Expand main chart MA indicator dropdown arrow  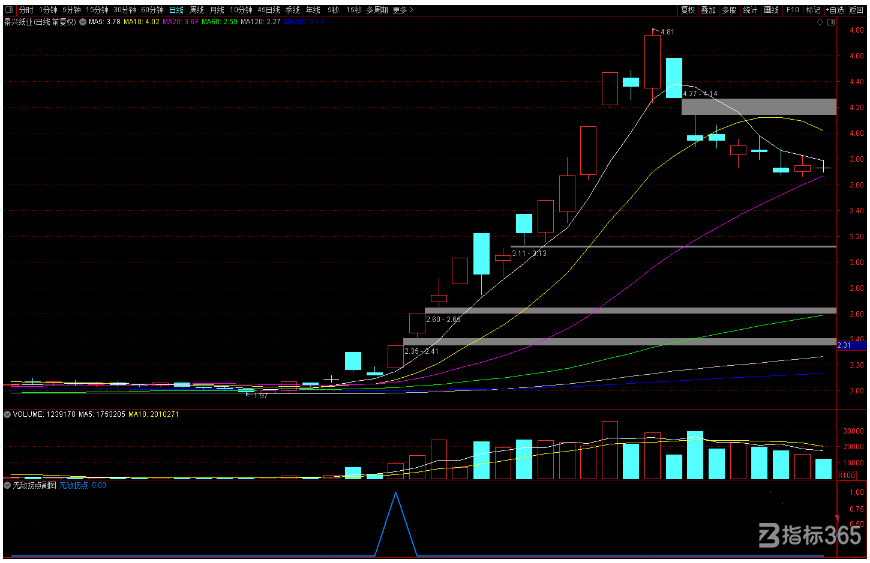pyautogui.click(x=82, y=22)
